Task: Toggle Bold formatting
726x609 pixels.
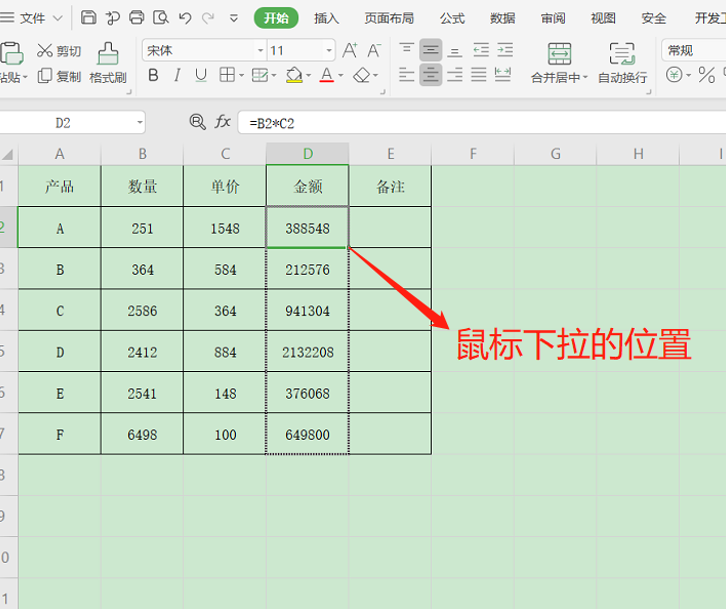Action: [153, 75]
